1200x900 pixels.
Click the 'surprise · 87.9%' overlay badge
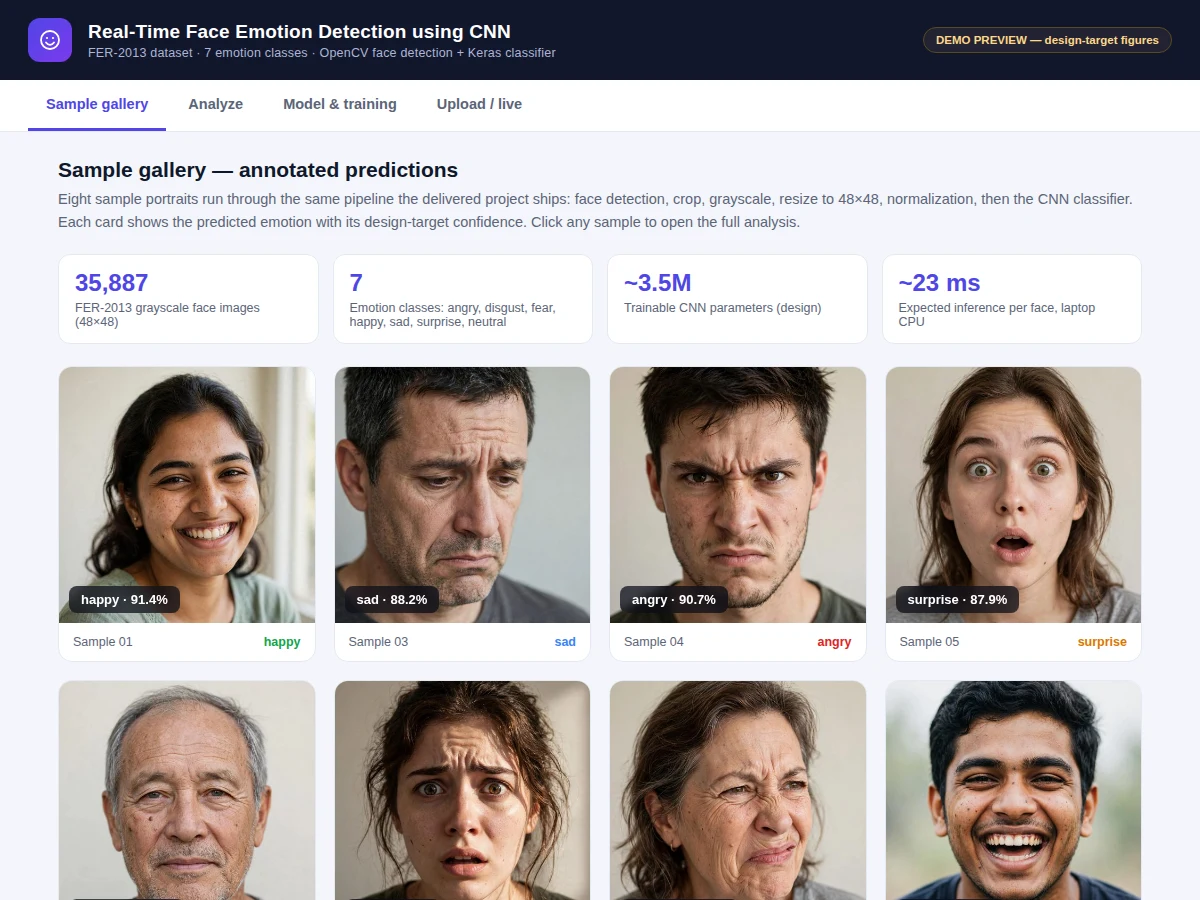coord(957,600)
